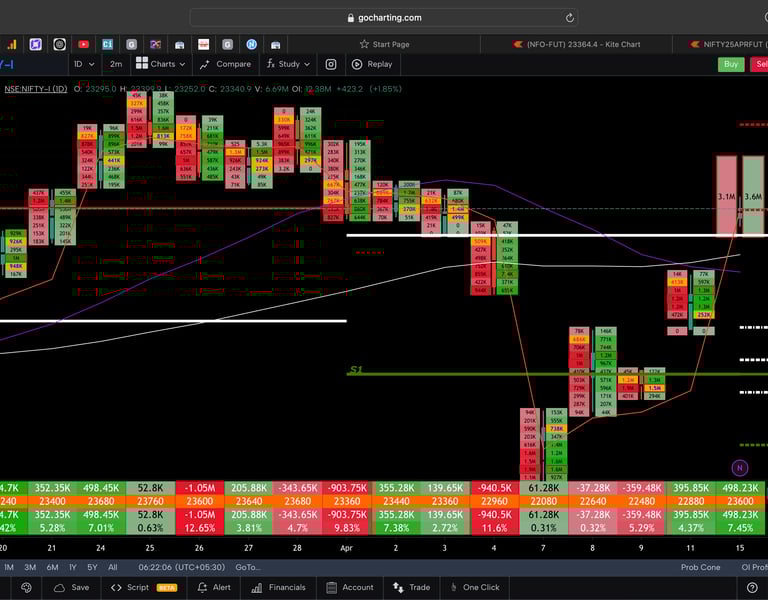Open the bar chart bookmark icon
The height and width of the screenshot is (600, 768).
pos(12,45)
